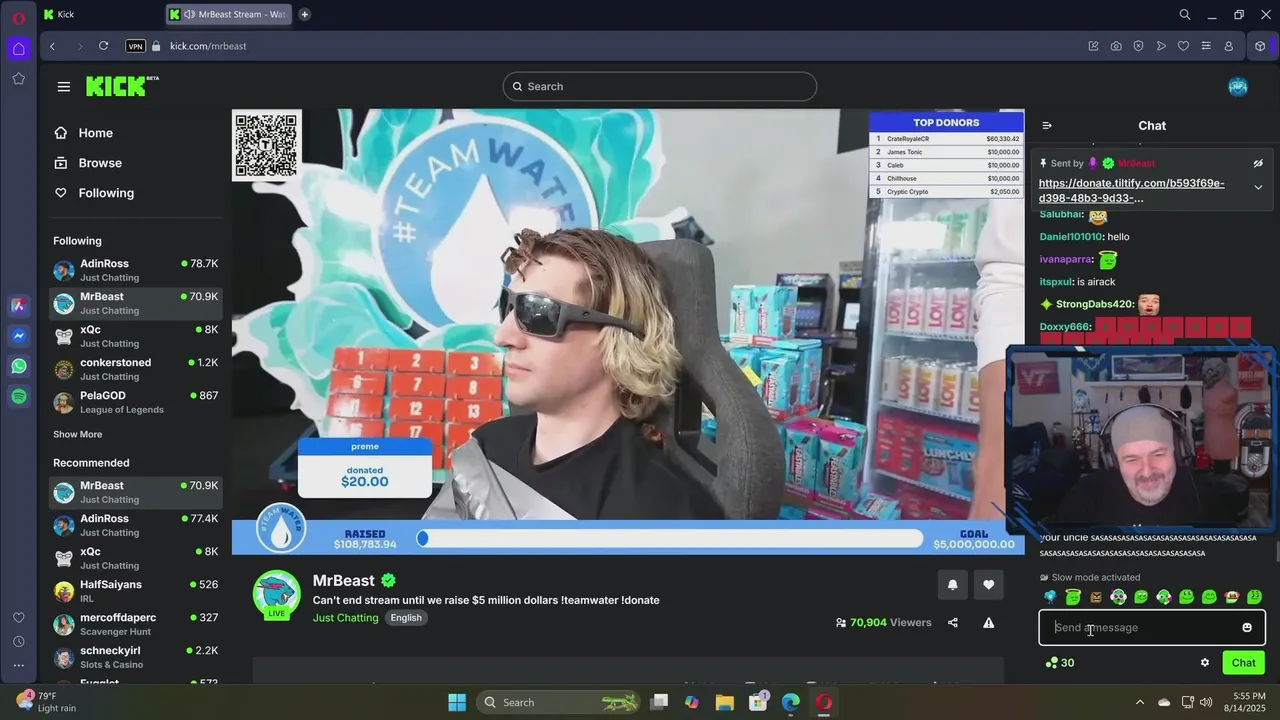Open extensions cube icon
The image size is (1280, 720).
click(1260, 46)
